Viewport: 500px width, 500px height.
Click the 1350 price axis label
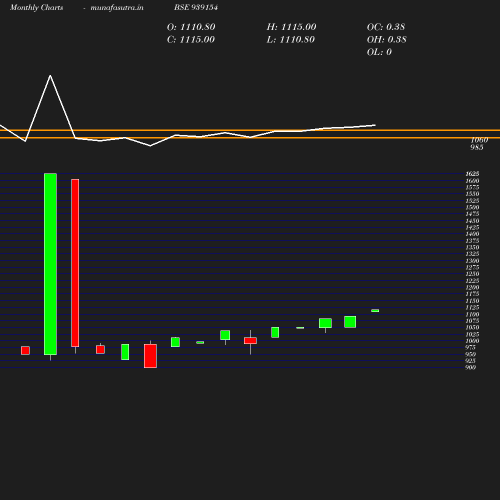(x=472, y=247)
